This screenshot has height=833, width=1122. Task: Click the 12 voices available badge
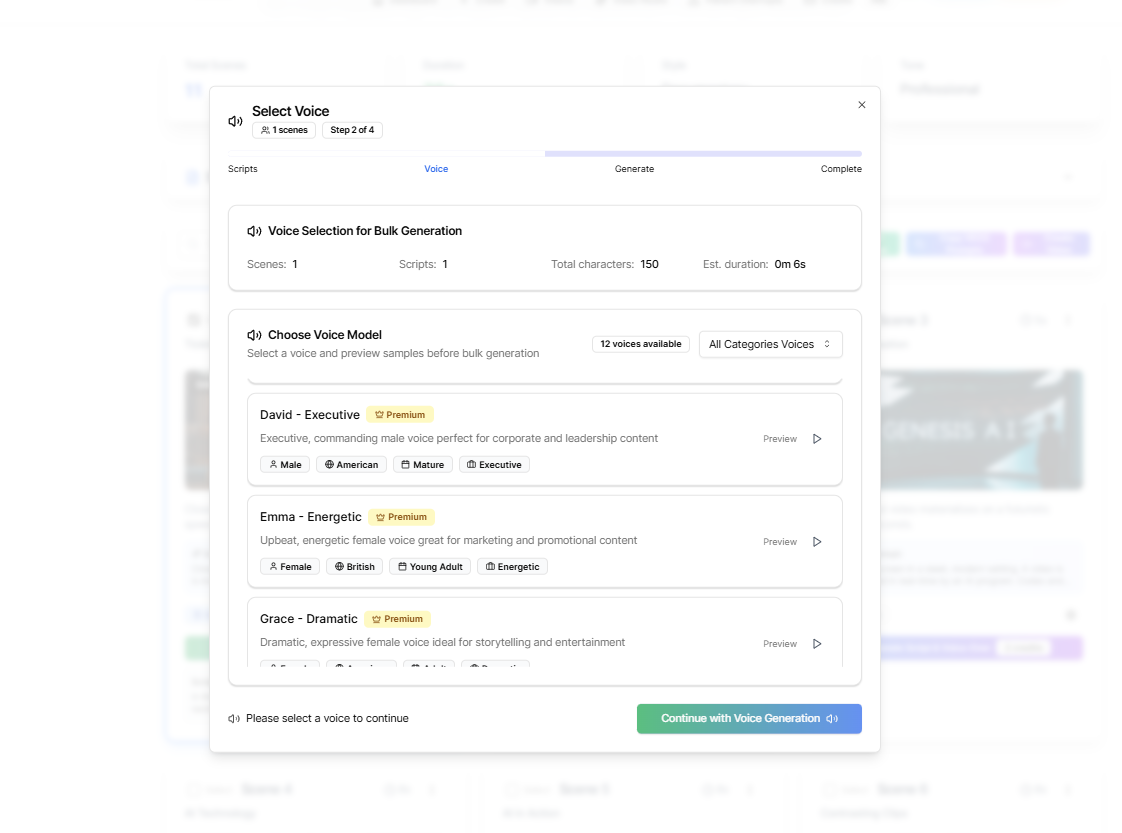click(x=640, y=343)
